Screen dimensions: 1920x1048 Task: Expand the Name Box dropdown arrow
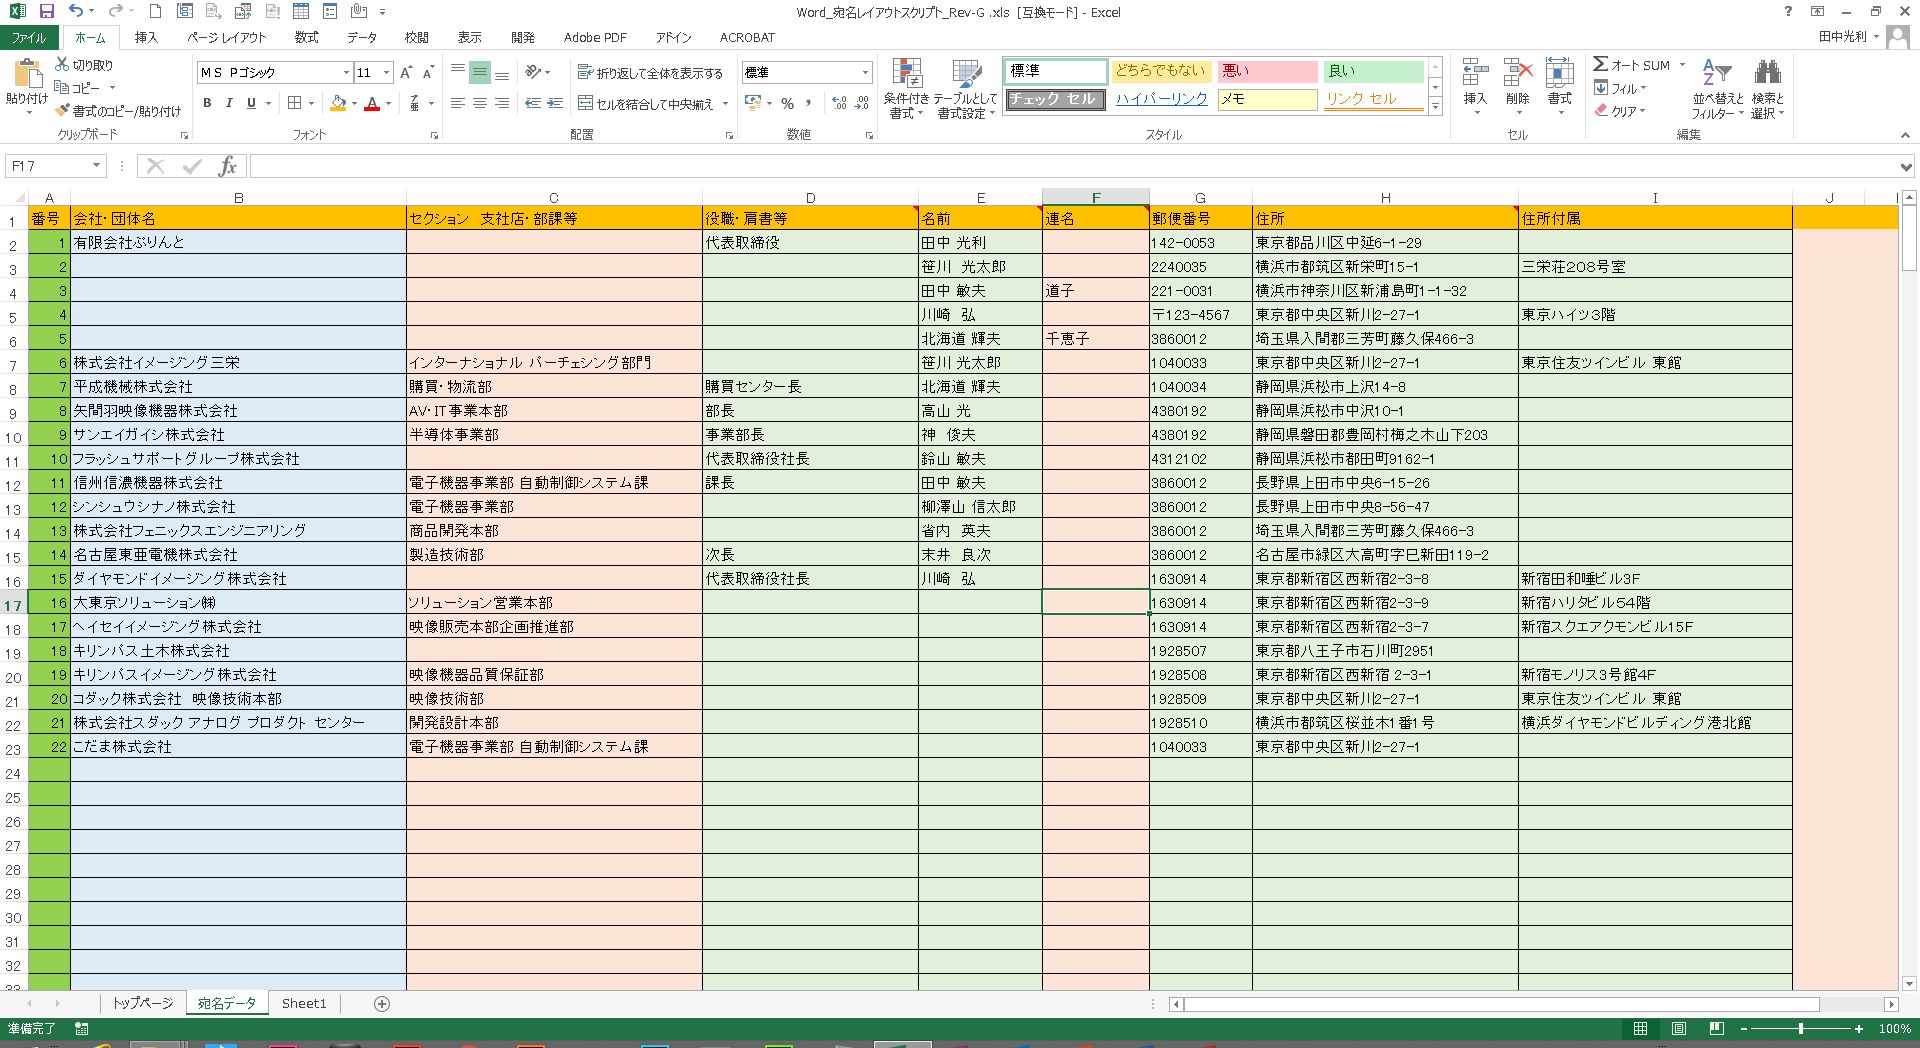coord(96,166)
